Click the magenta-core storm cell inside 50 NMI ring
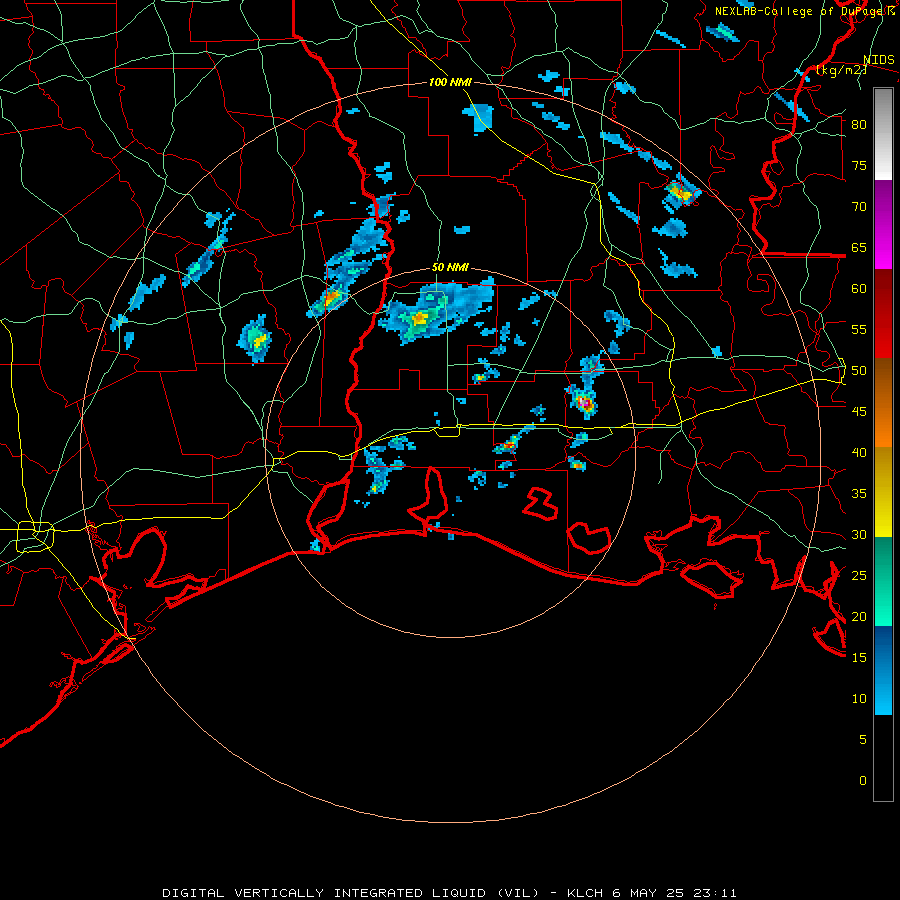 coord(585,402)
